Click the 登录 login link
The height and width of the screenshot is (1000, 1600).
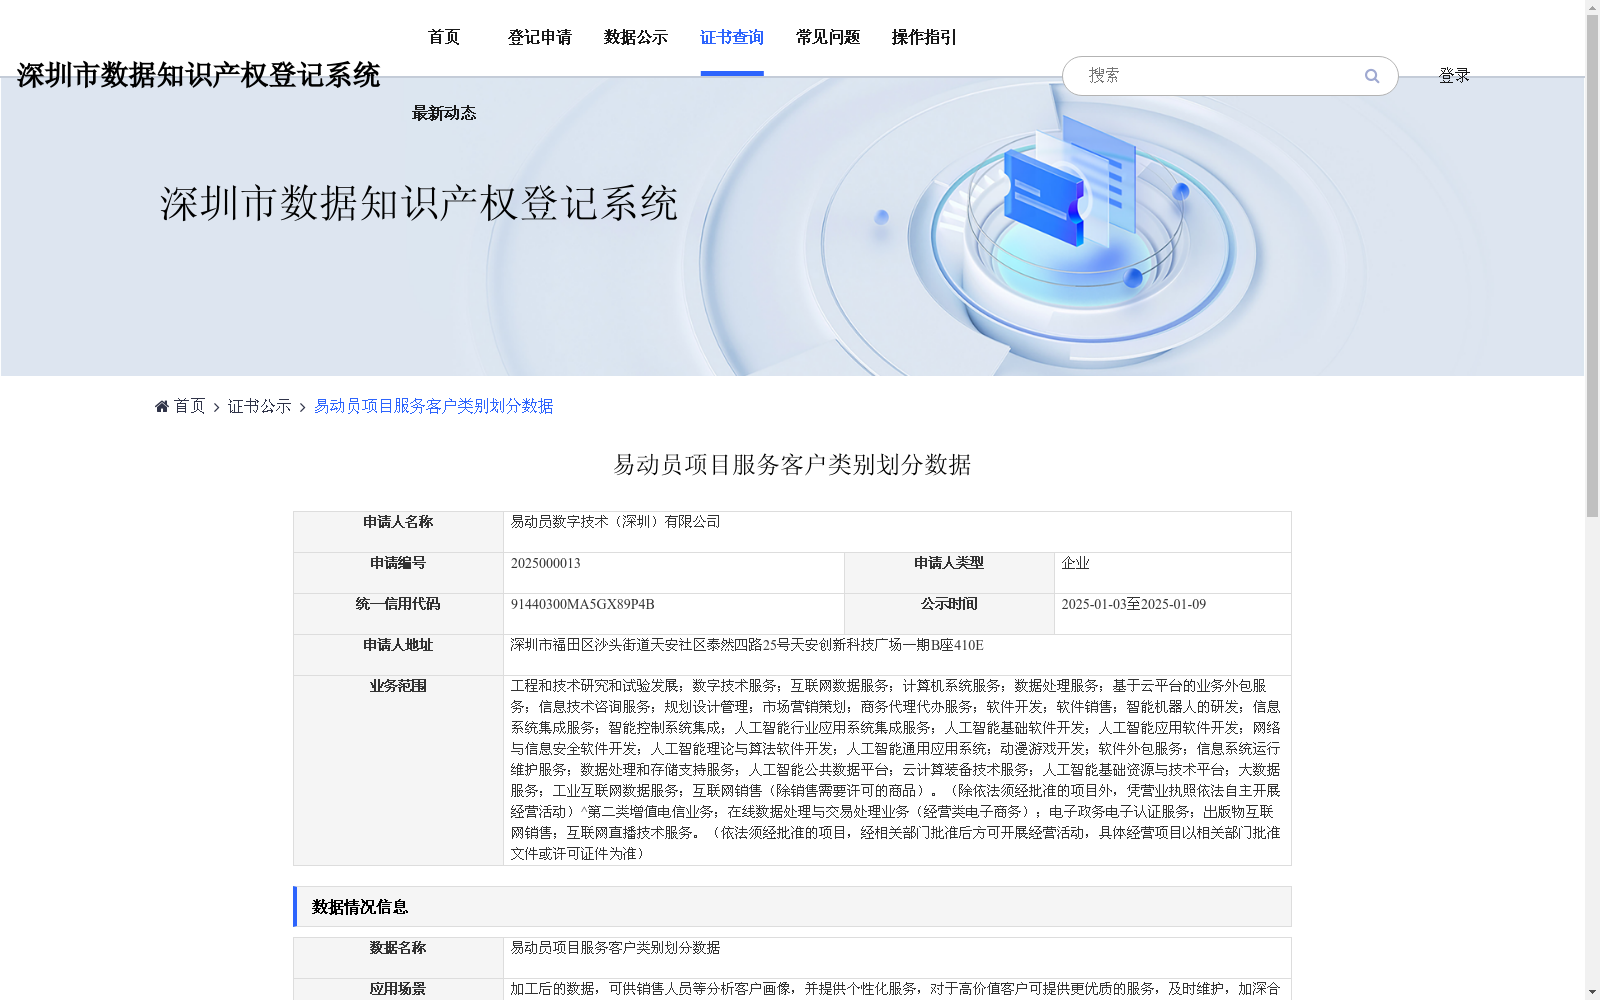click(x=1454, y=76)
